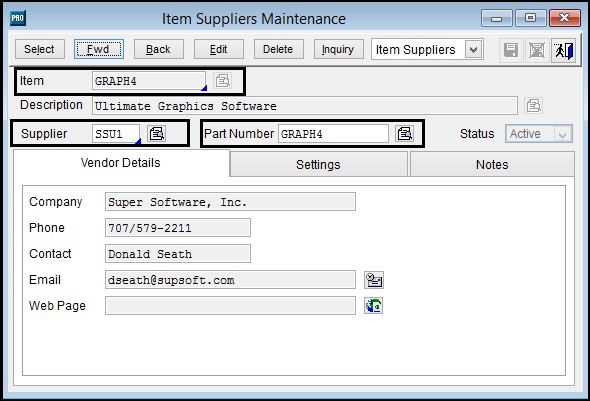The height and width of the screenshot is (401, 590).
Task: Click the web browser icon beside Web Page
Action: (x=374, y=306)
